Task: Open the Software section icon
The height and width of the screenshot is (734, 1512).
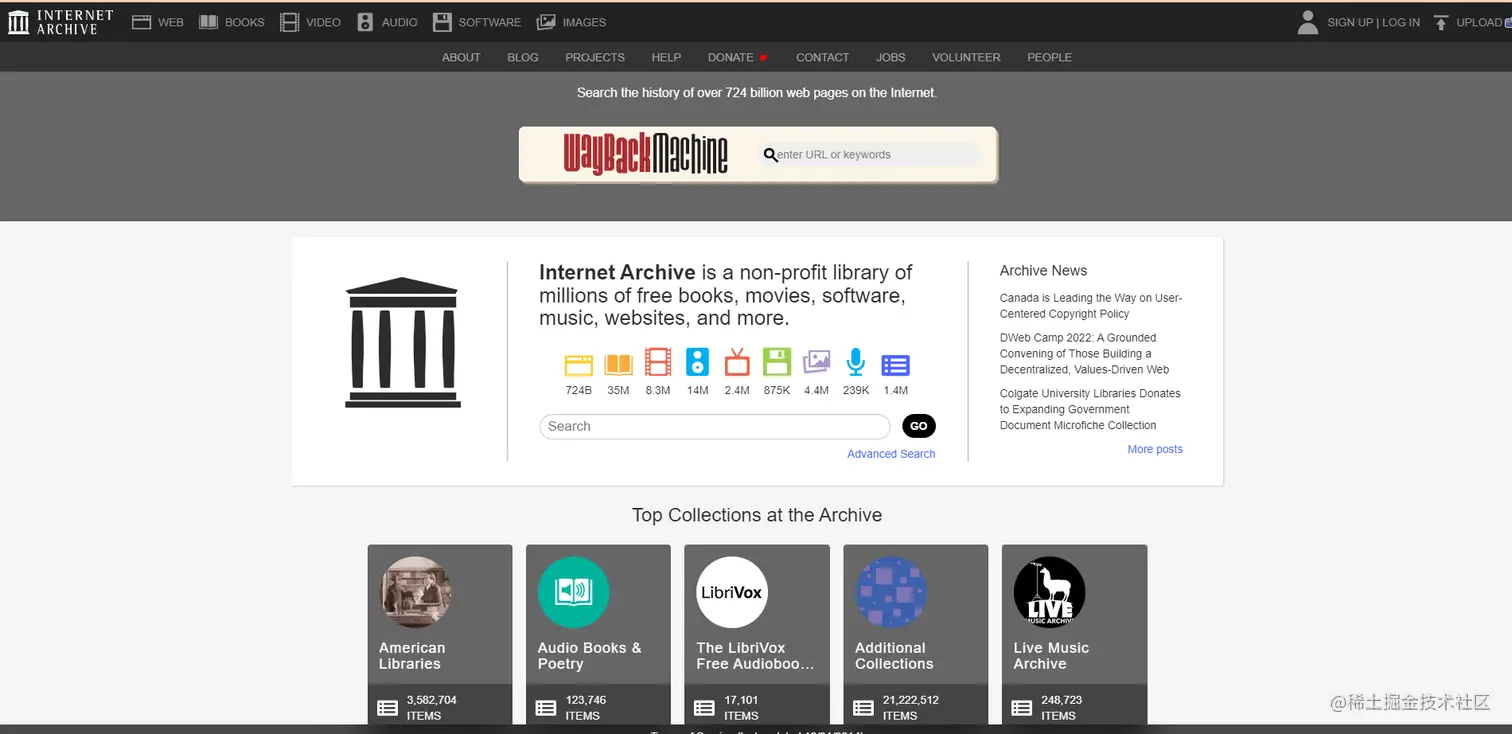Action: click(x=441, y=22)
